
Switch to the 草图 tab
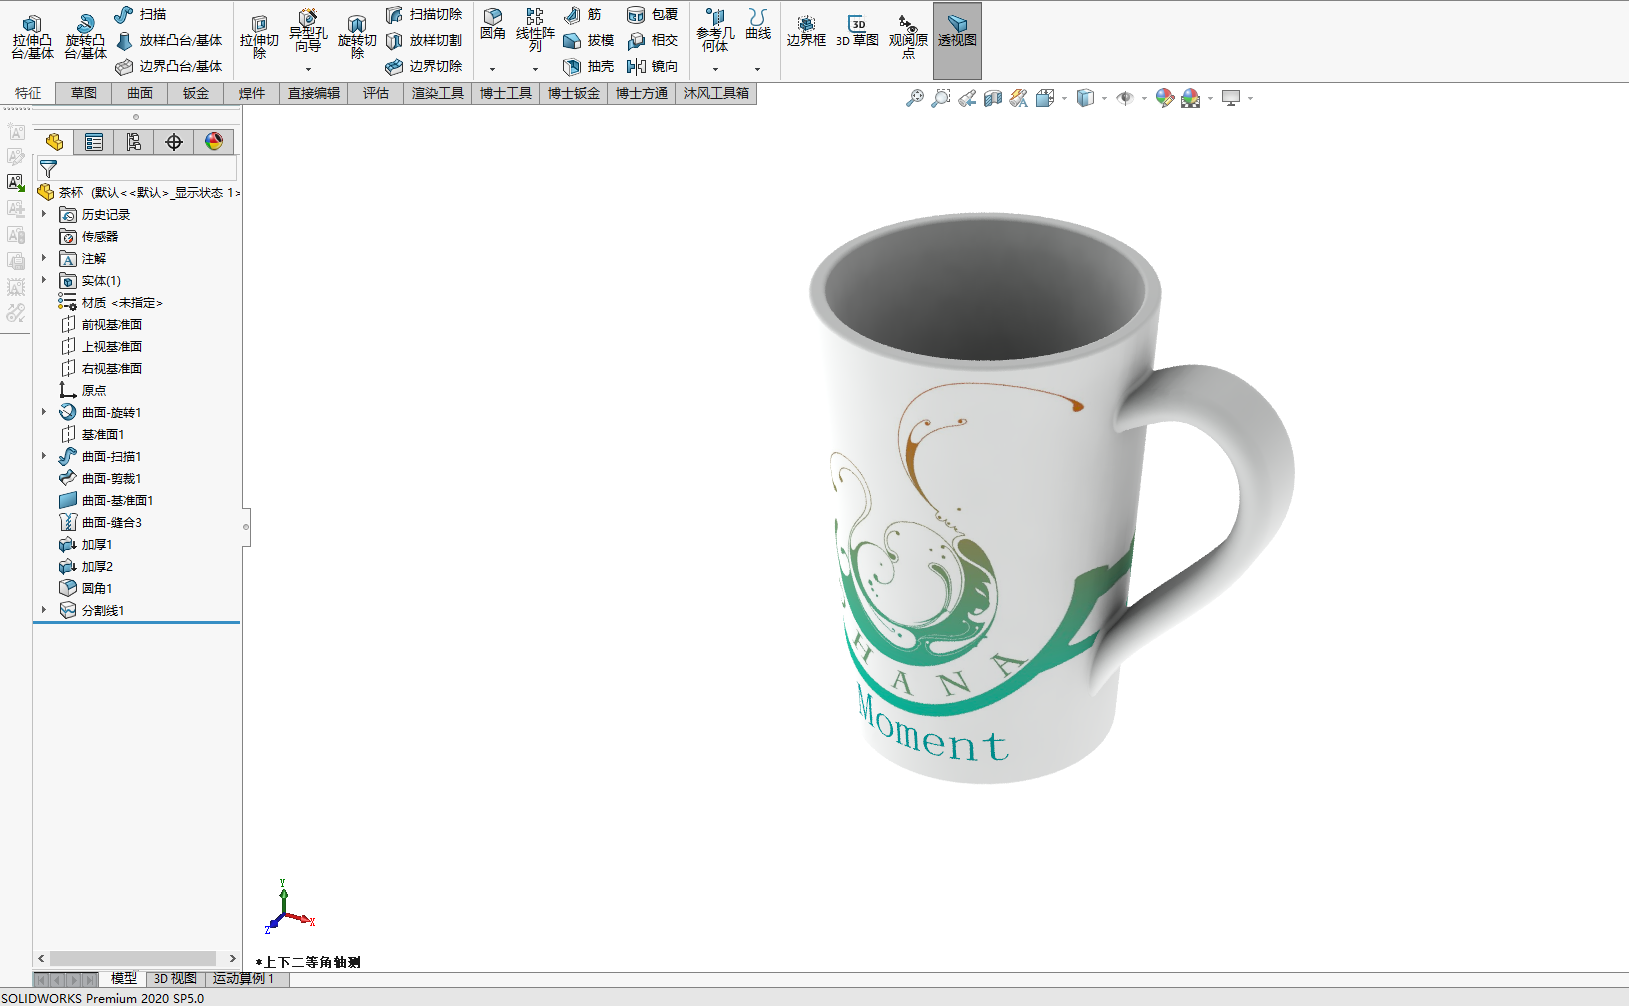coord(84,93)
